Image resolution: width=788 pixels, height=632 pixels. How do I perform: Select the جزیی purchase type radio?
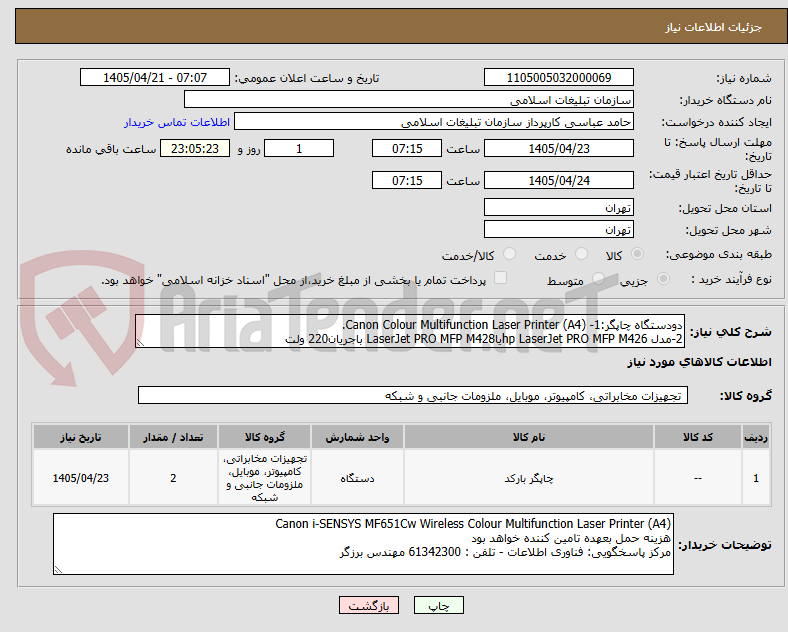(x=663, y=279)
